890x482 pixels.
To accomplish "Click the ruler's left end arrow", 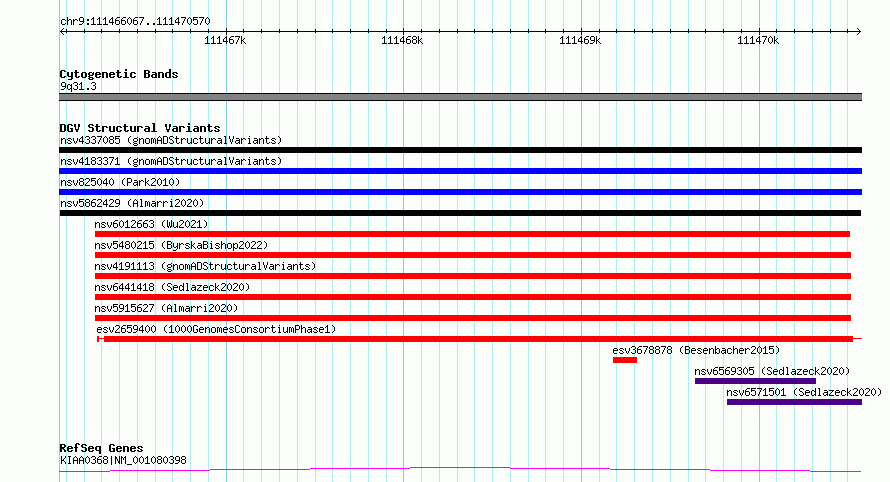I will [62, 31].
